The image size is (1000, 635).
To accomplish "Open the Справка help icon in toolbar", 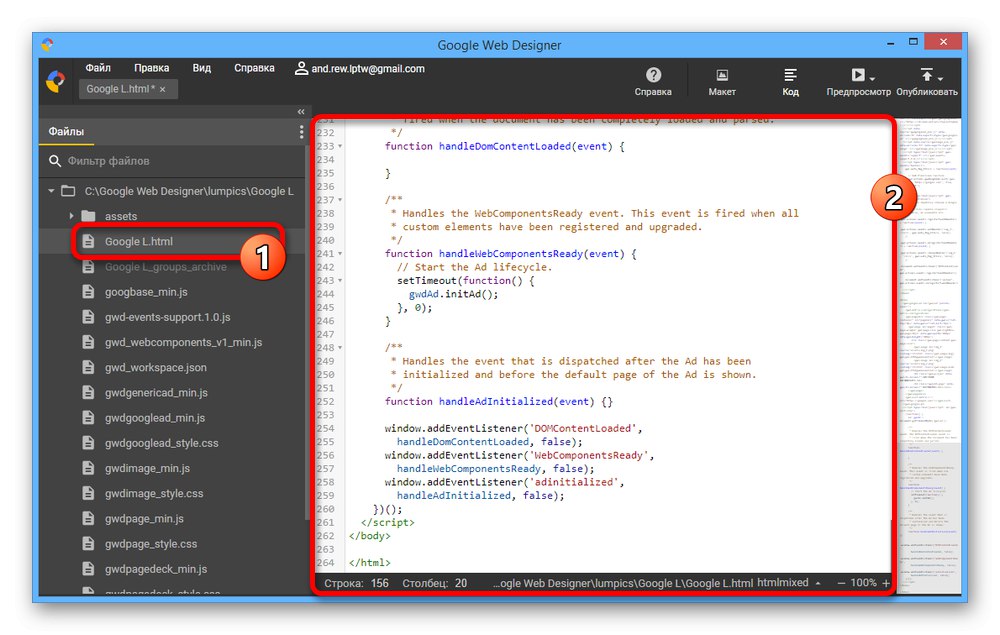I will pos(653,82).
